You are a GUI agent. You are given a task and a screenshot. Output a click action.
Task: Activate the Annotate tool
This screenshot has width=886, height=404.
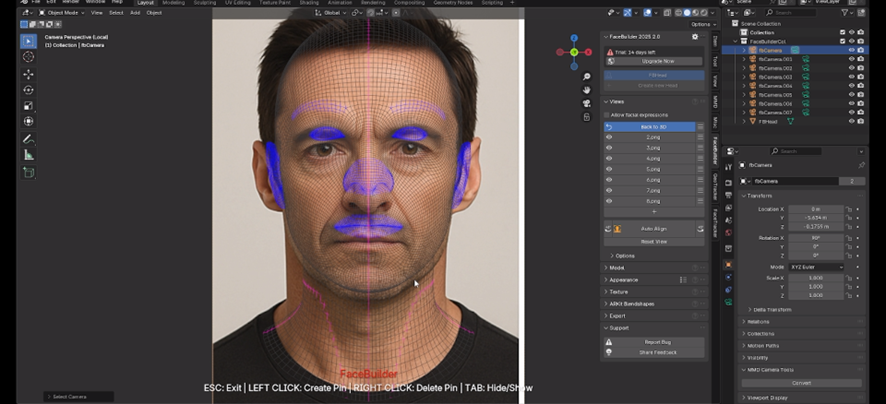tap(28, 139)
